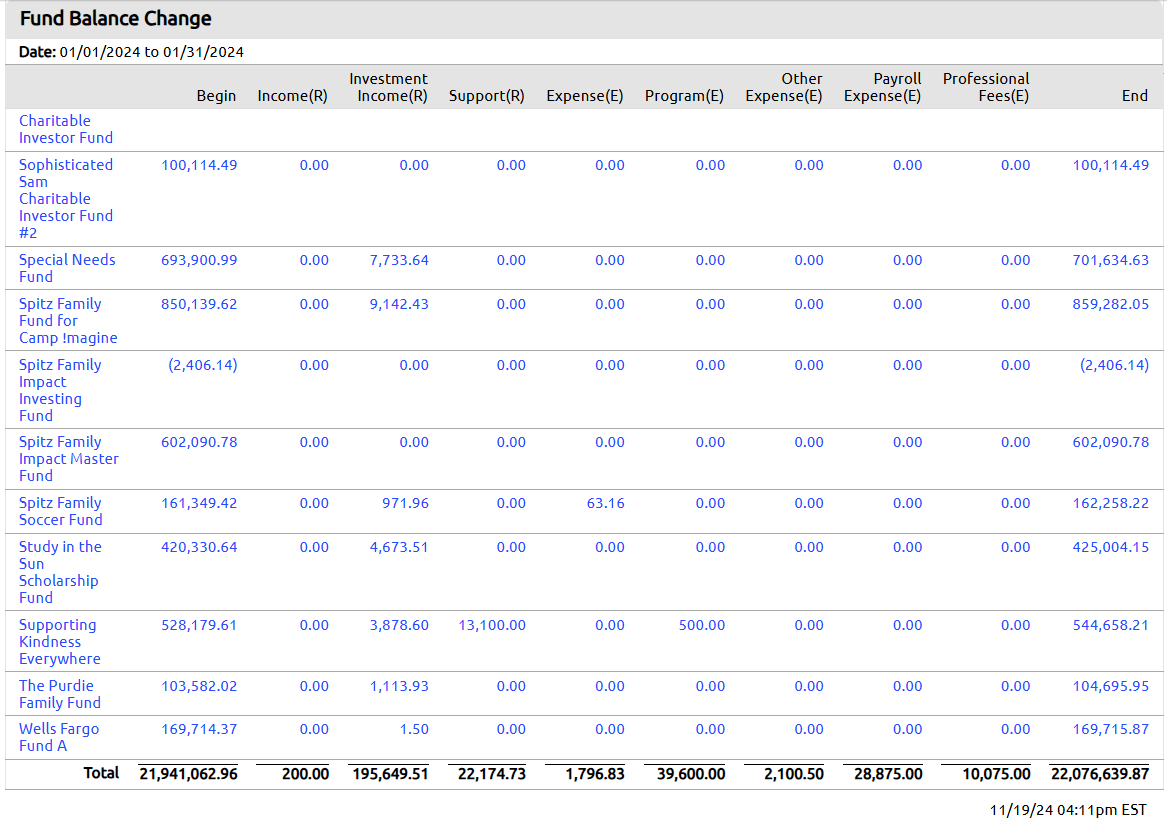Open the Spitz Family Soccer Fund link

(x=60, y=511)
